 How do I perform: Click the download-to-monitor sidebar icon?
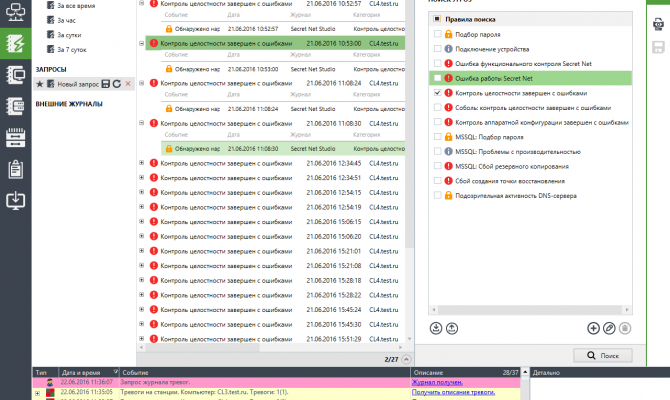coord(15,200)
